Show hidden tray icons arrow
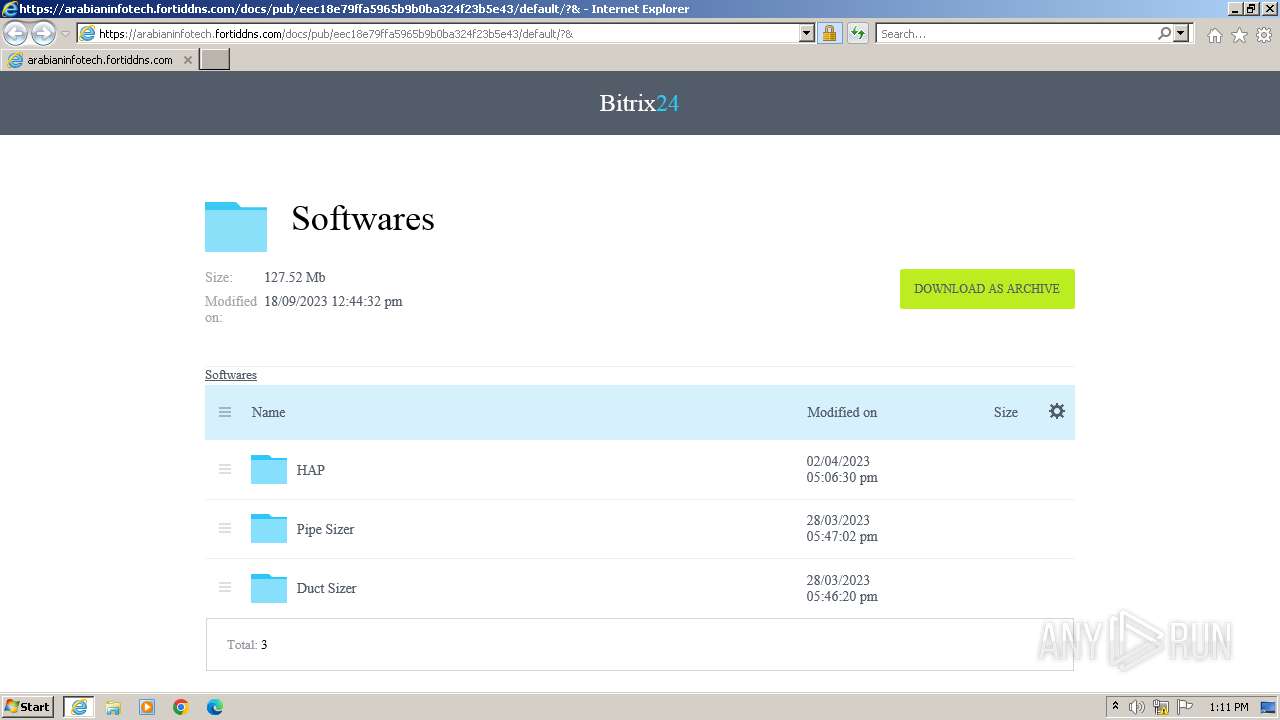 coord(1115,707)
